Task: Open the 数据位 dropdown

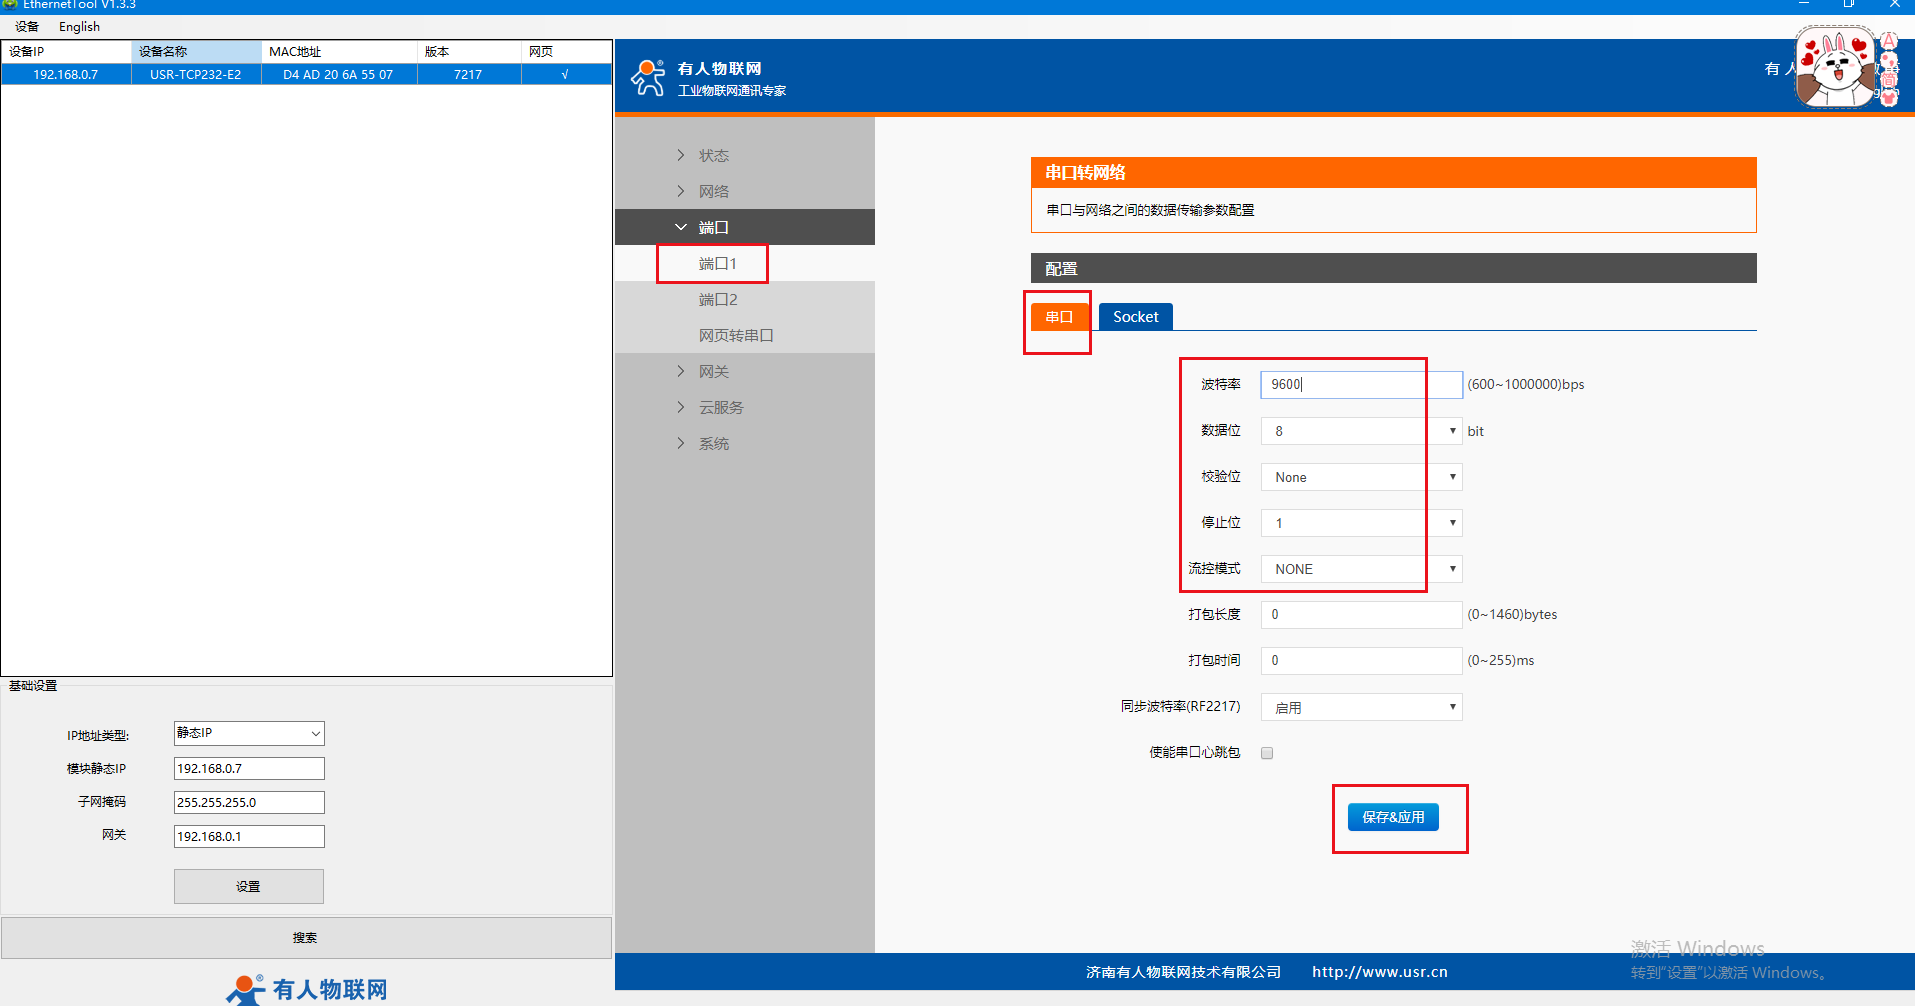Action: pyautogui.click(x=1360, y=431)
